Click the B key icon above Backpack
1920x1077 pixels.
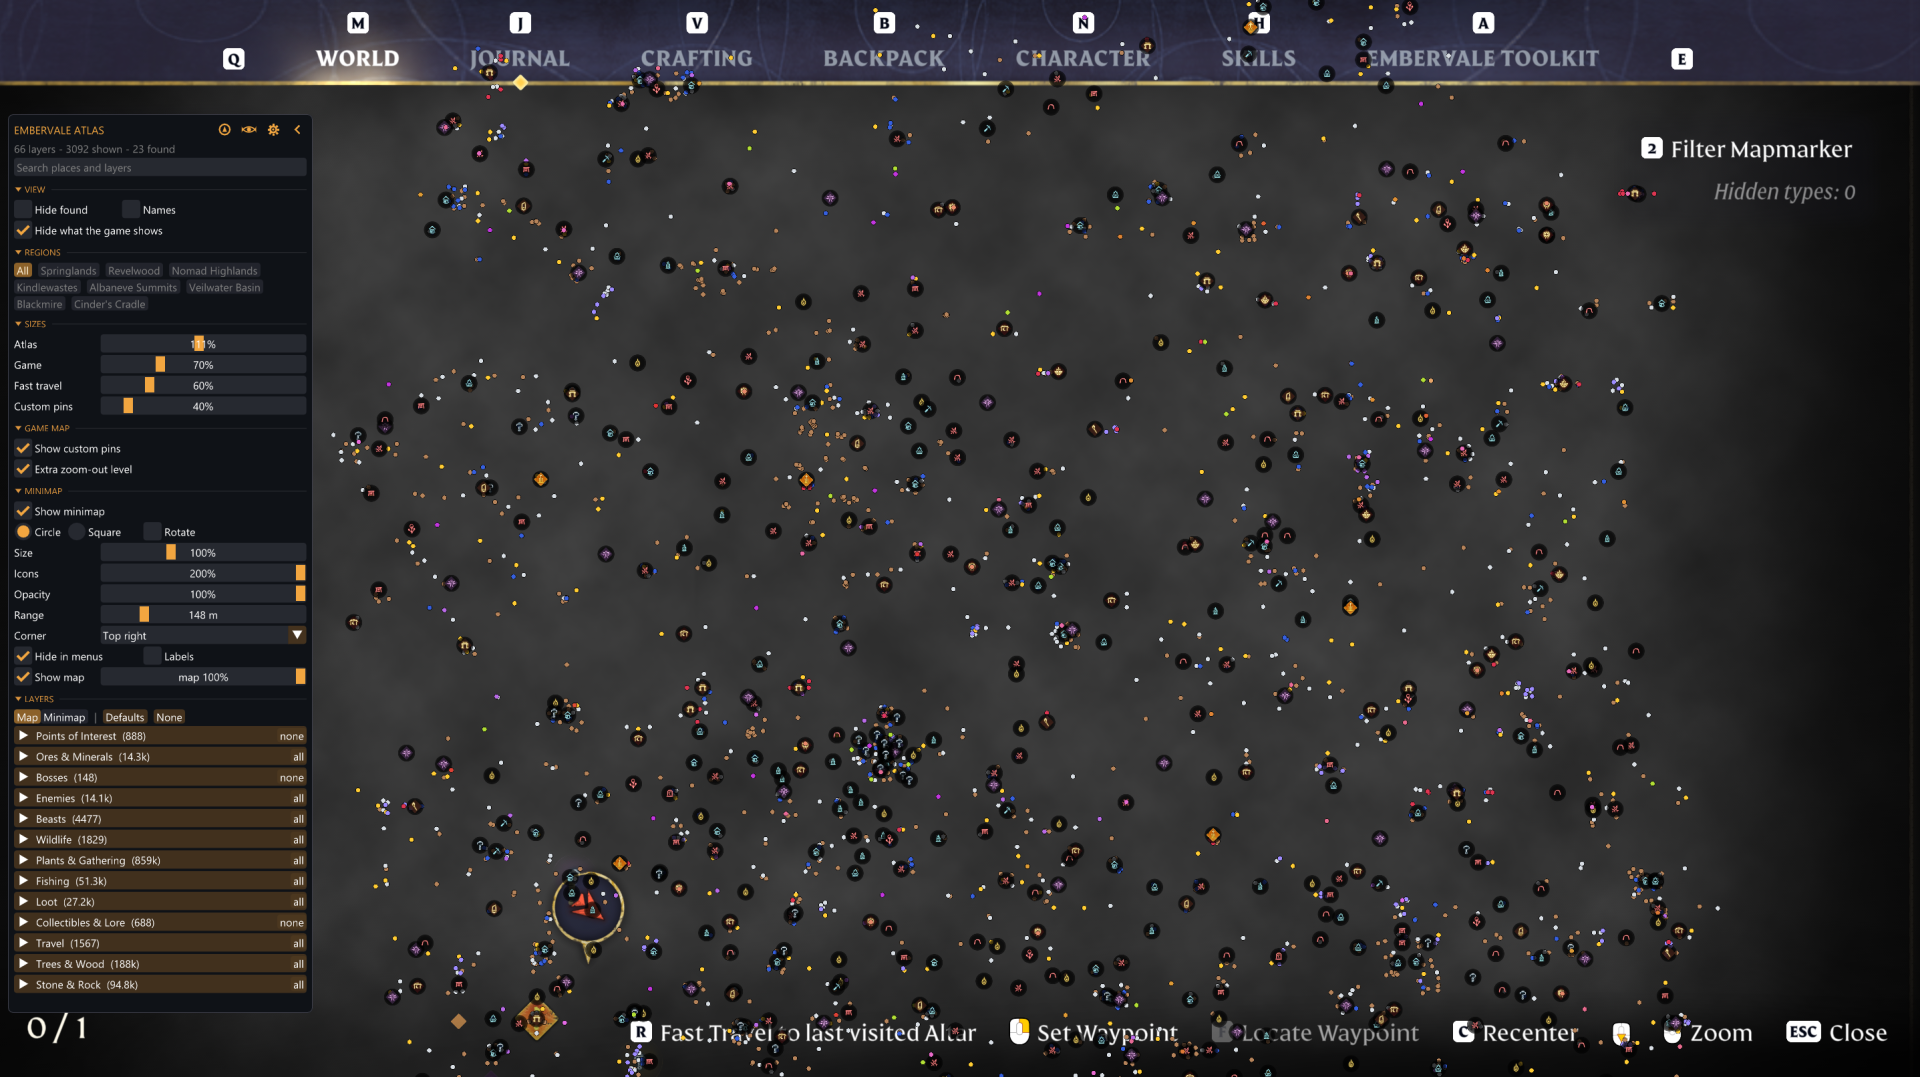(x=884, y=23)
